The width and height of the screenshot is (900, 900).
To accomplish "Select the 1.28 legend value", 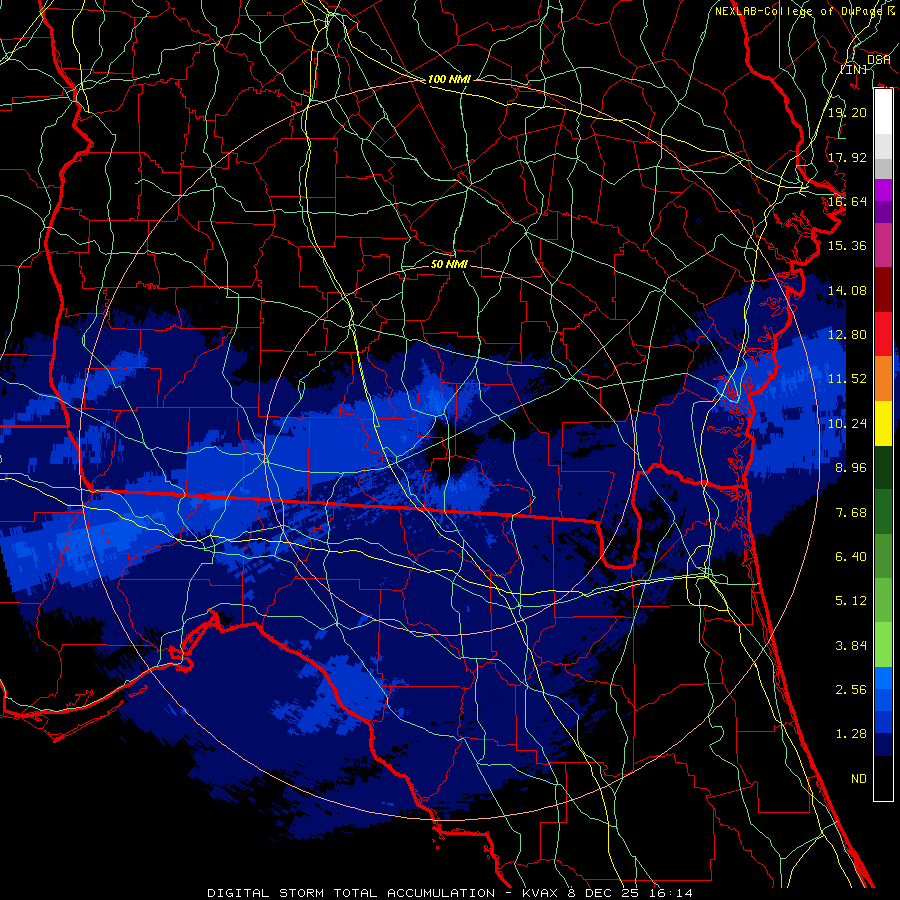I will [851, 734].
